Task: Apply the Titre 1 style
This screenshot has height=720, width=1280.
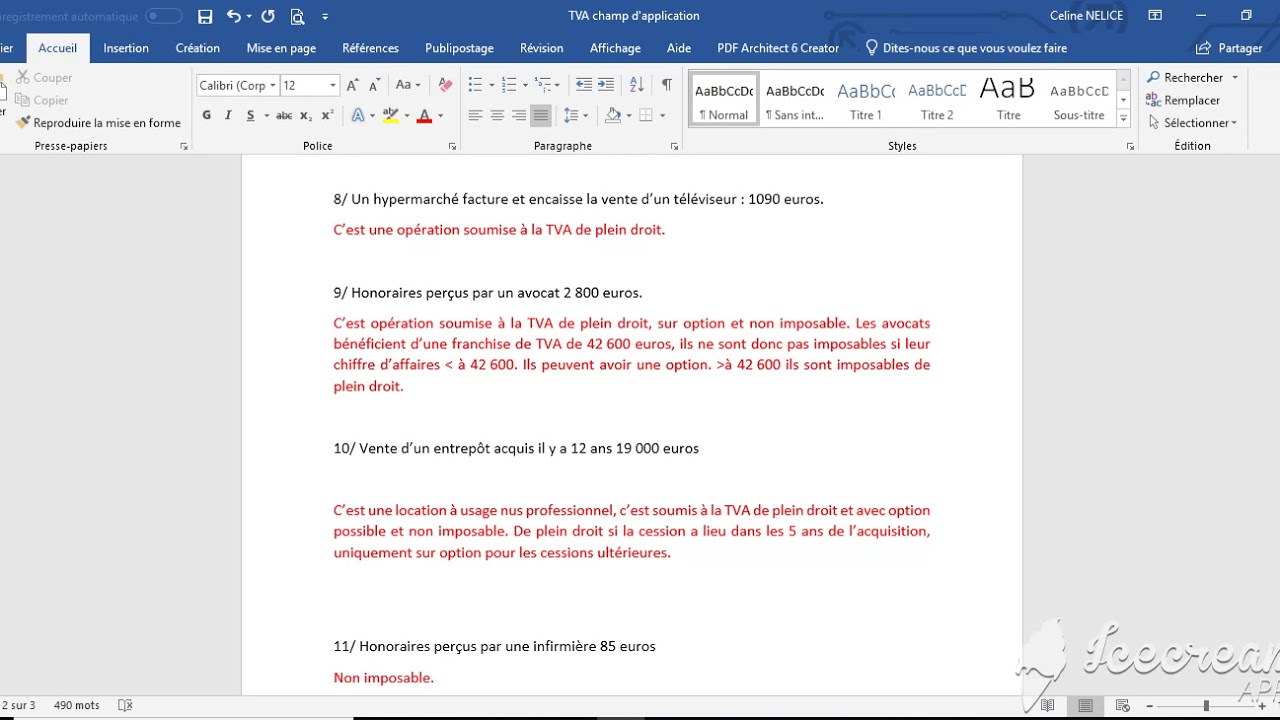Action: coord(866,99)
